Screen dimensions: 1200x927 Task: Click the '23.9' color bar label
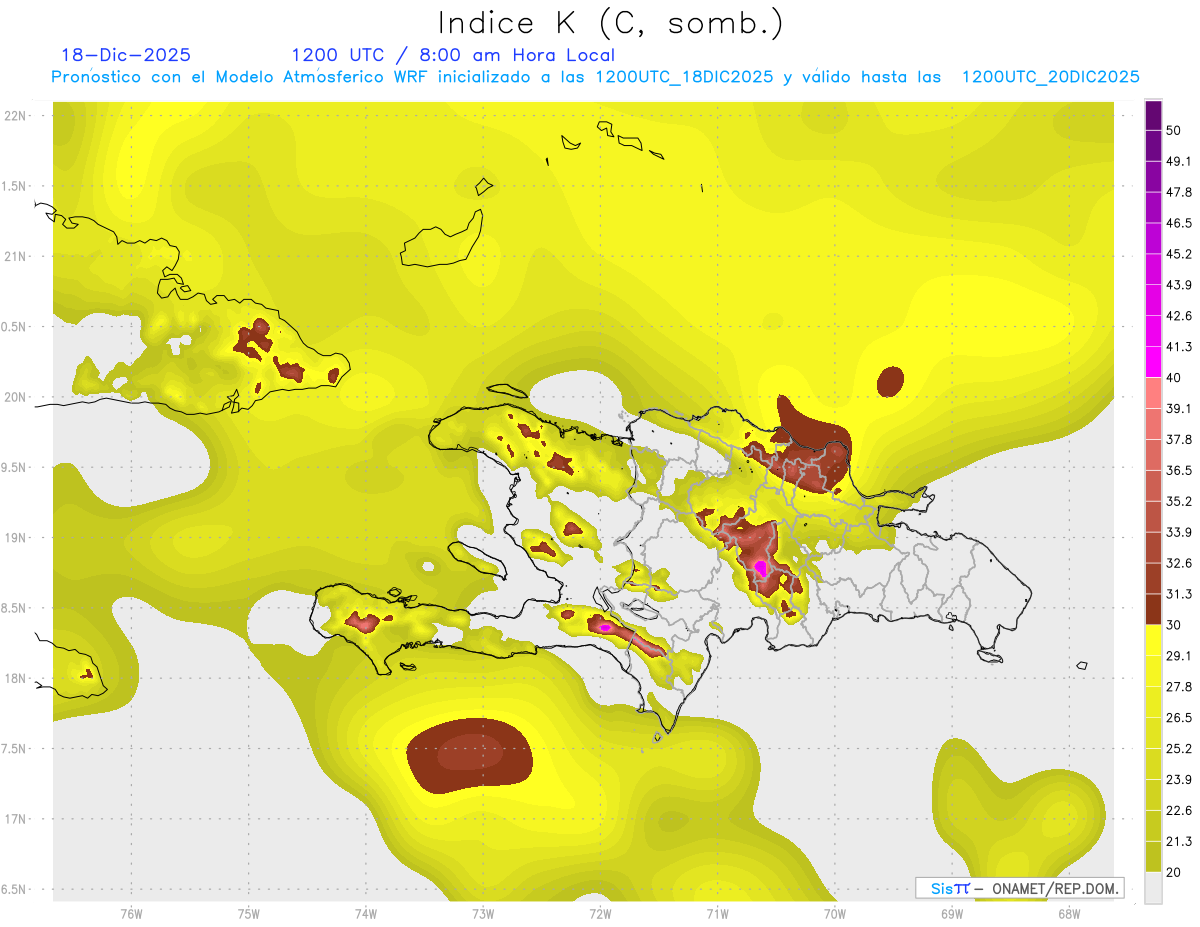point(1178,780)
